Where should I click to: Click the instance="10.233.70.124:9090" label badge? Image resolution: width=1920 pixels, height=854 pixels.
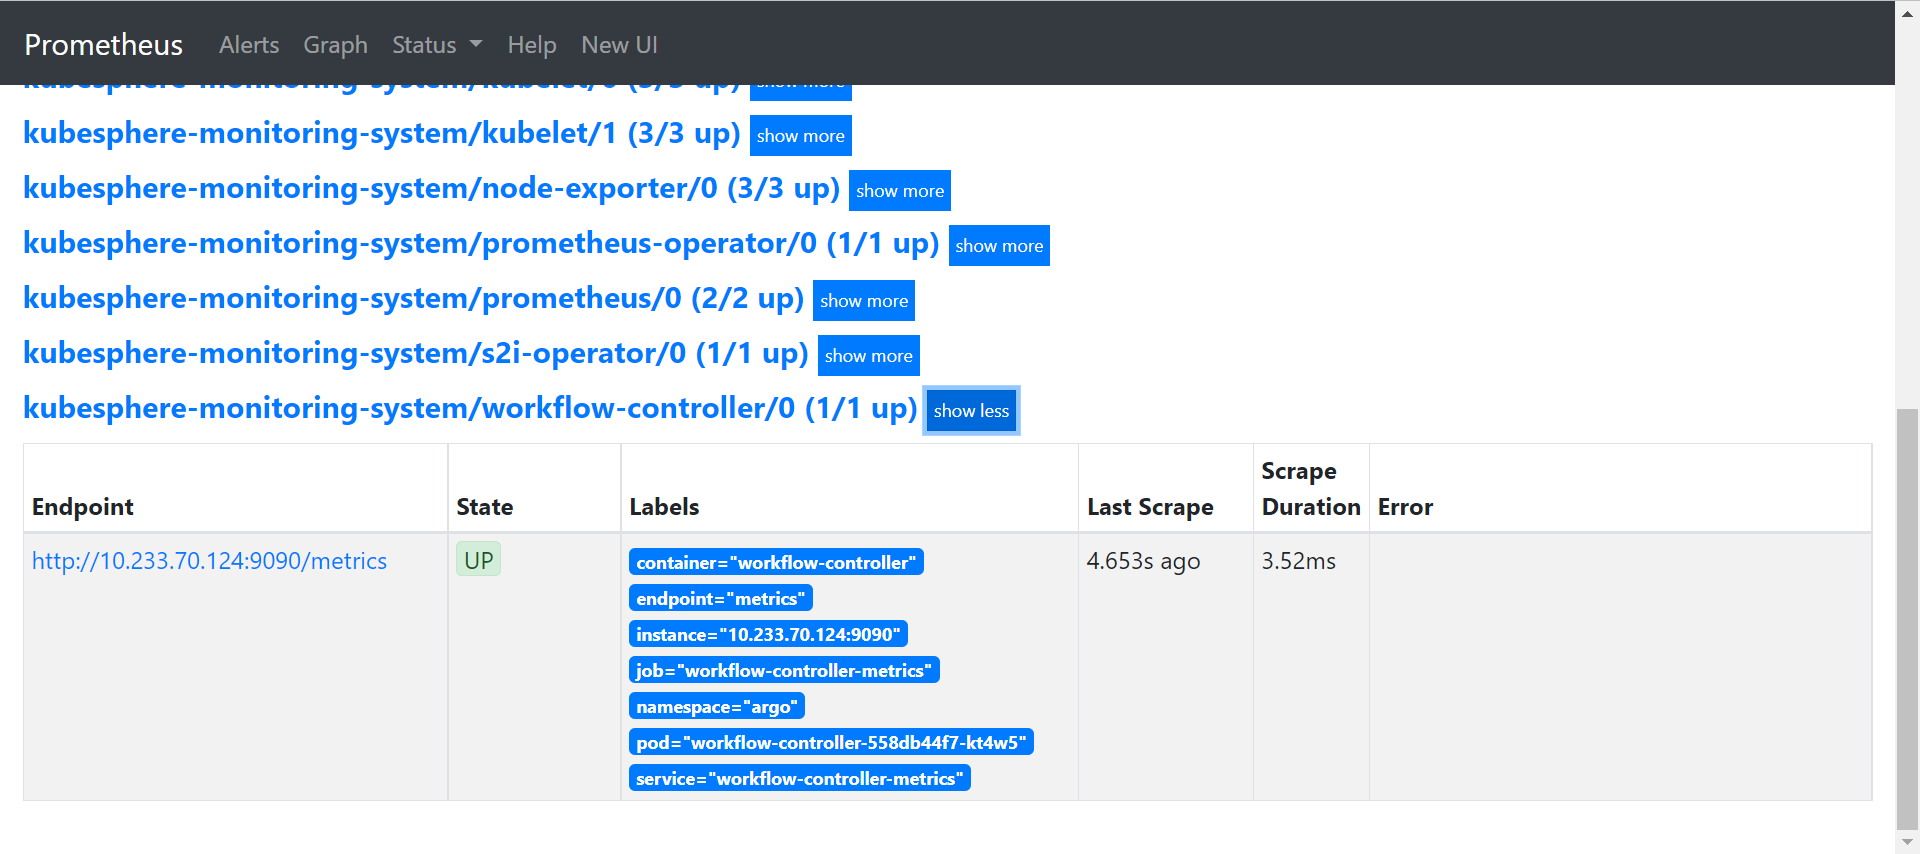[768, 634]
